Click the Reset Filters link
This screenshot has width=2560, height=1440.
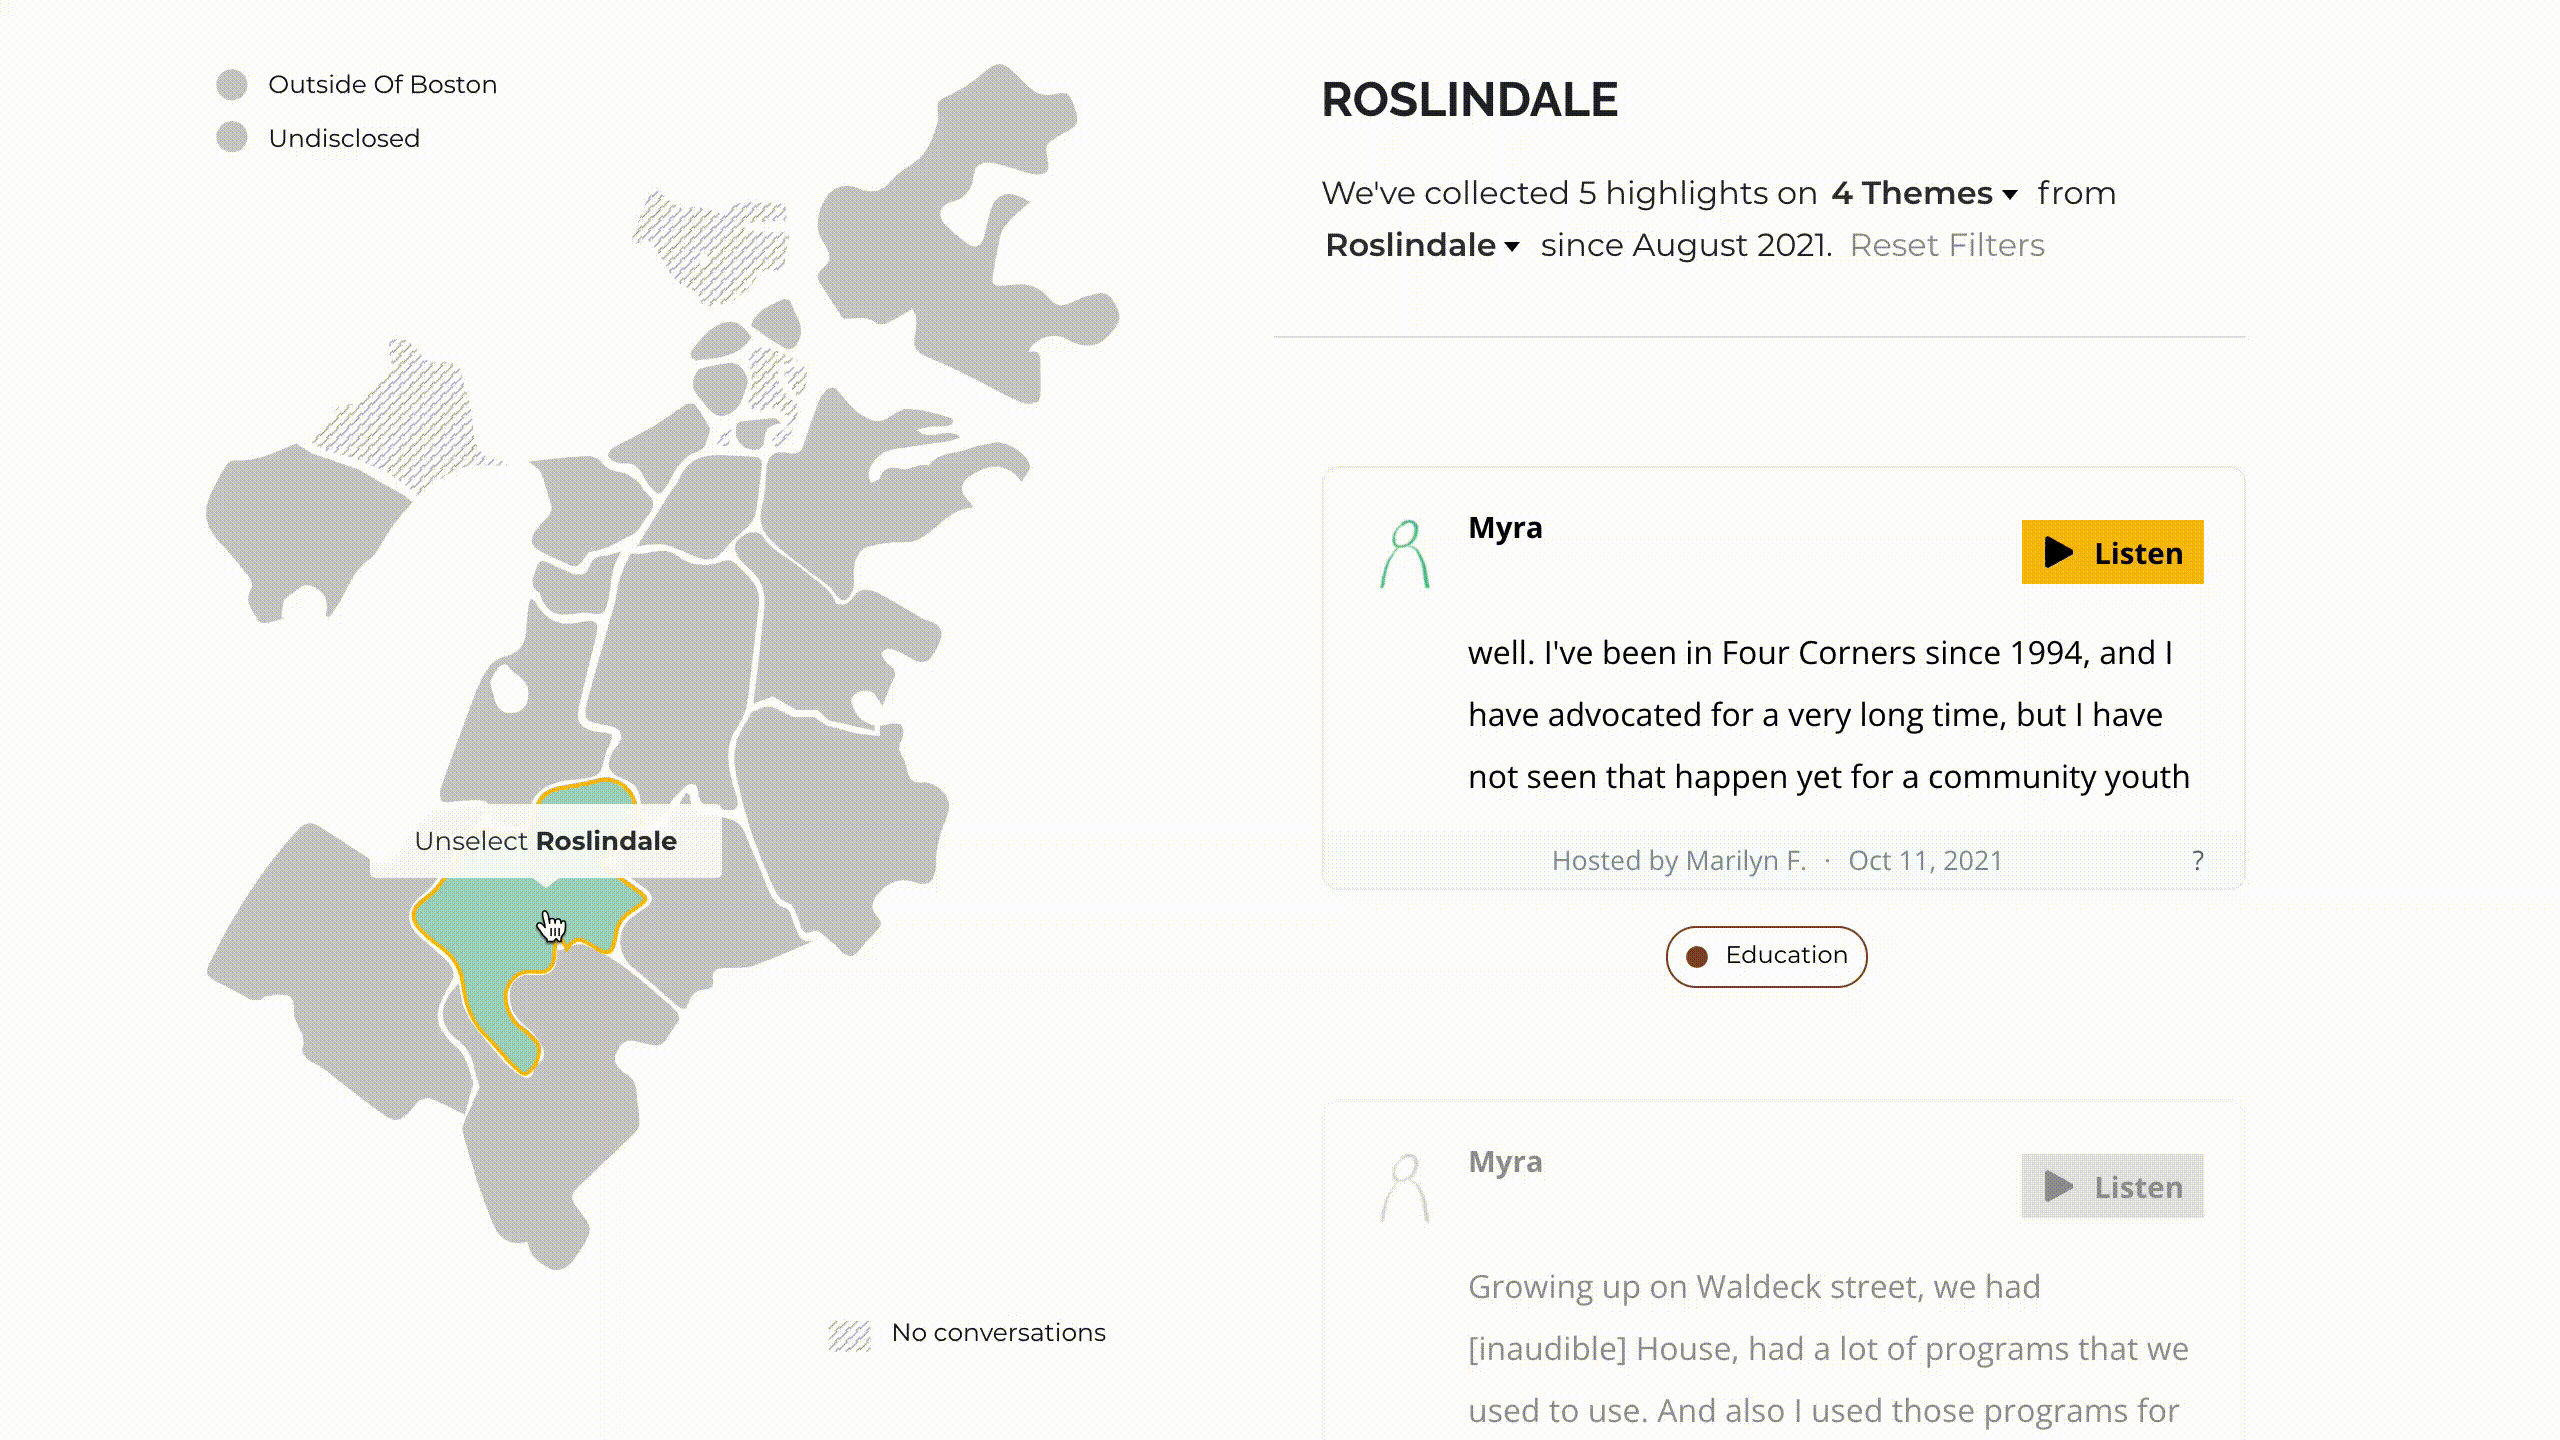1946,246
